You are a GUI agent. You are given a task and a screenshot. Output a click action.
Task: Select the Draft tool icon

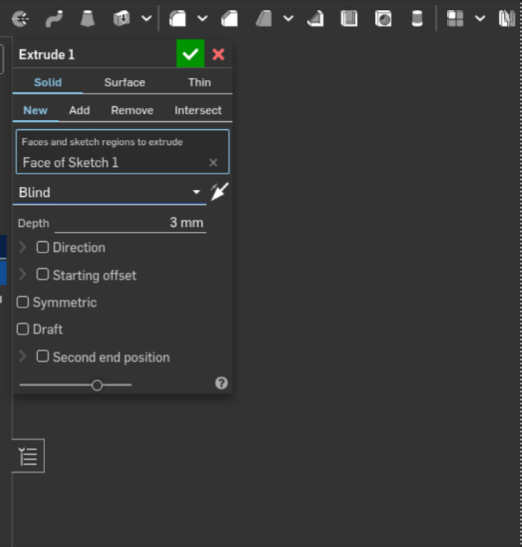(x=264, y=18)
